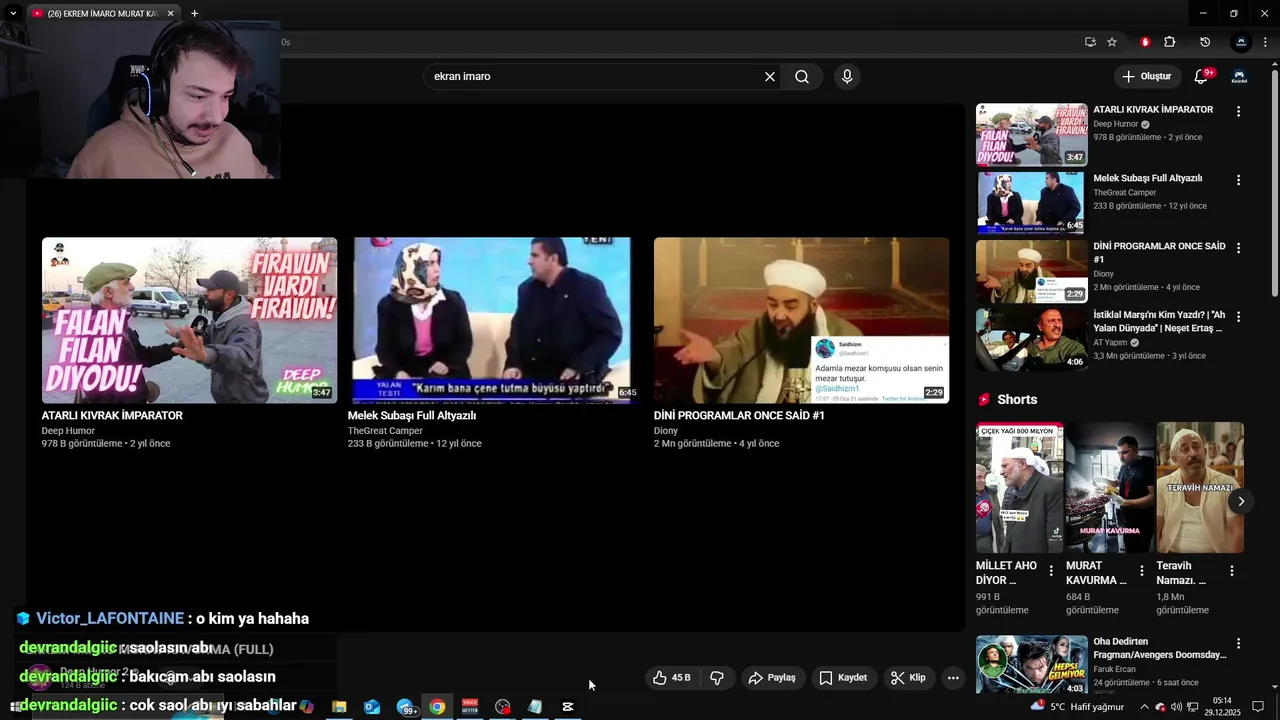Screen dimensions: 1280x720
Task: Open AT Yapım channel link in sidebar
Action: [x=1110, y=342]
